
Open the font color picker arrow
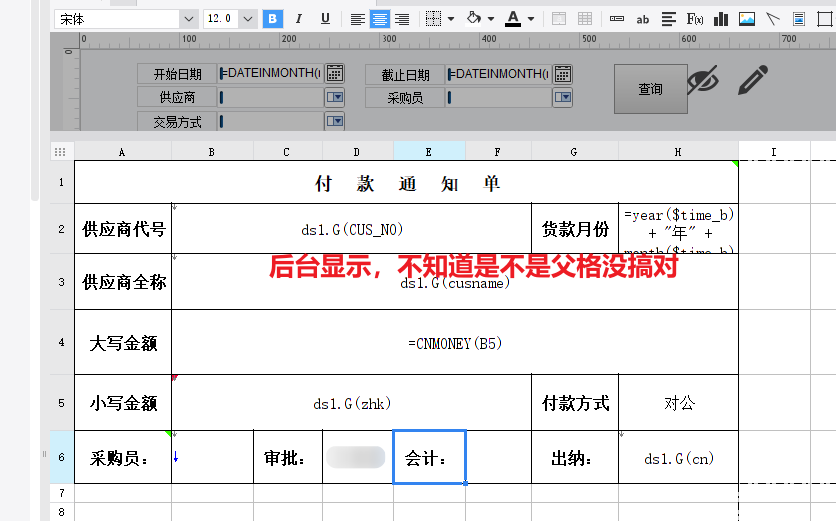pos(531,19)
